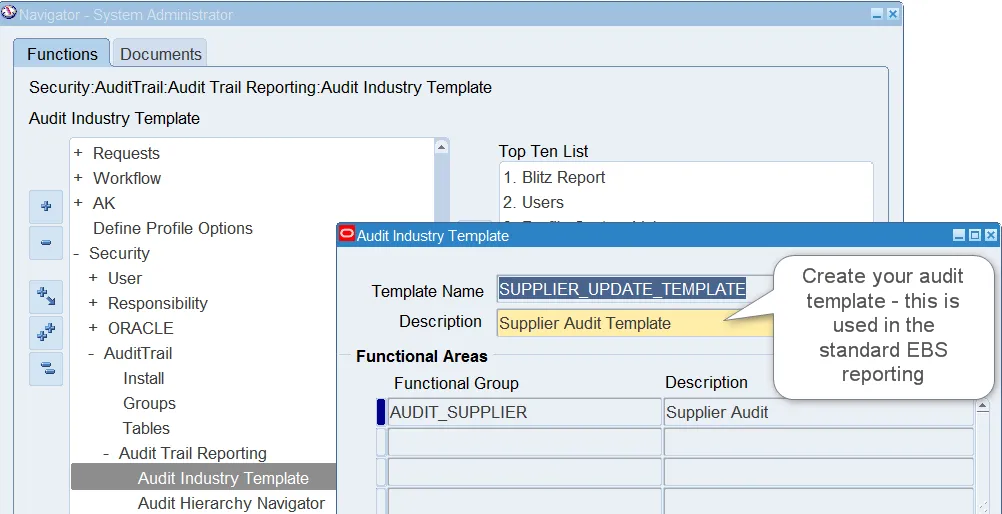Viewport: 1002px width, 514px height.
Task: Click the record indicator for AUDIT_SUPPLIER row
Action: (x=381, y=412)
